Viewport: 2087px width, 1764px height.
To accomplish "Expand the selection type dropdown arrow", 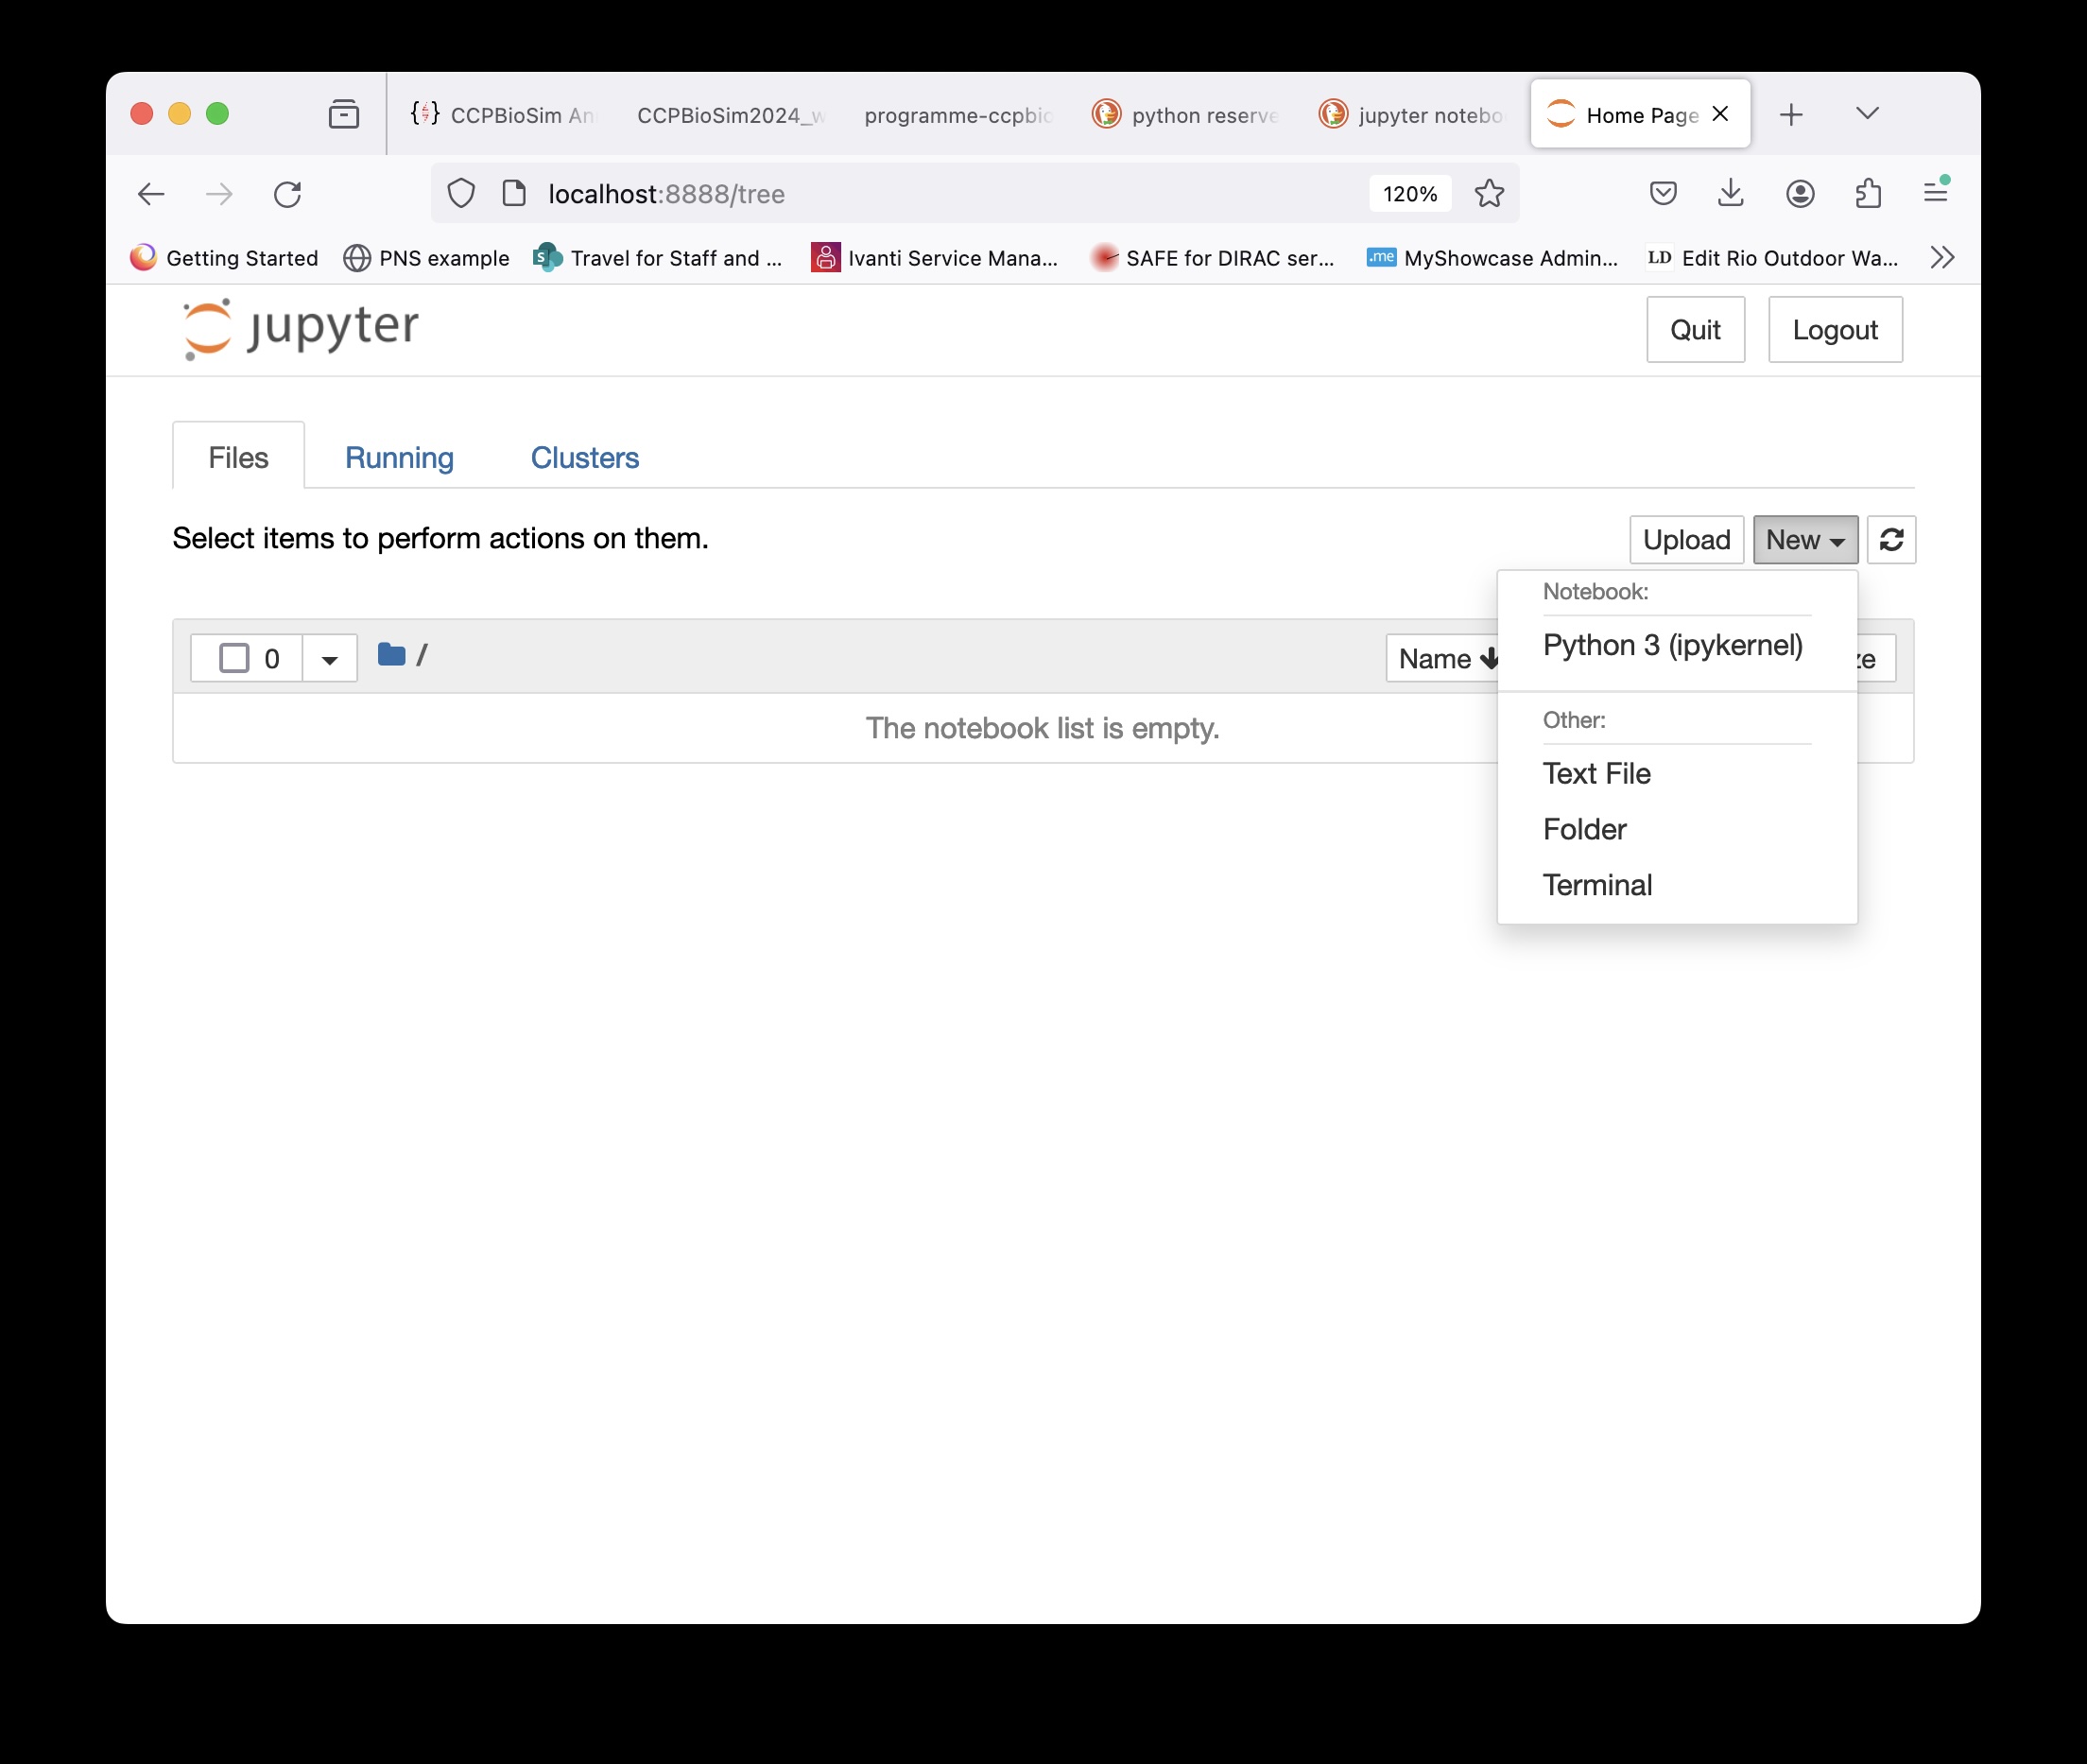I will [330, 659].
